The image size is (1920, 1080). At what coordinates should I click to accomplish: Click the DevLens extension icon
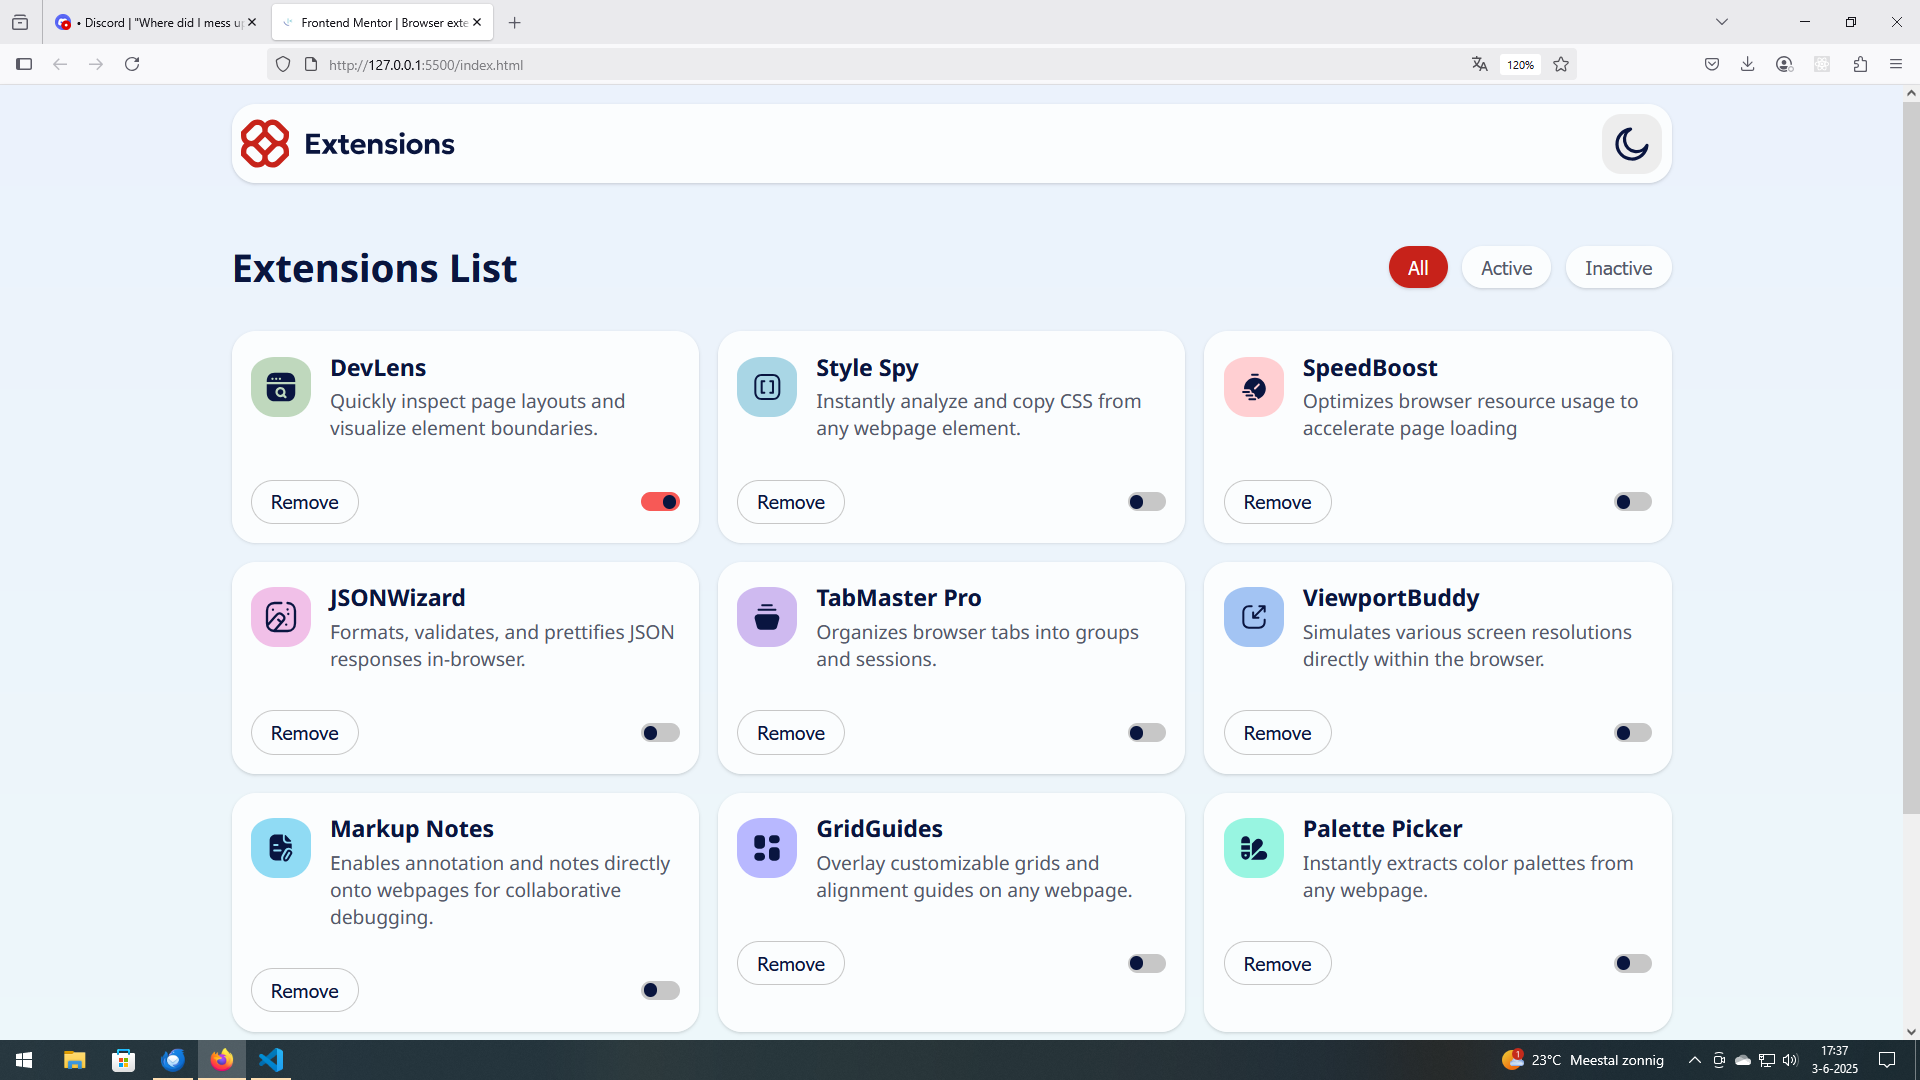(x=281, y=387)
